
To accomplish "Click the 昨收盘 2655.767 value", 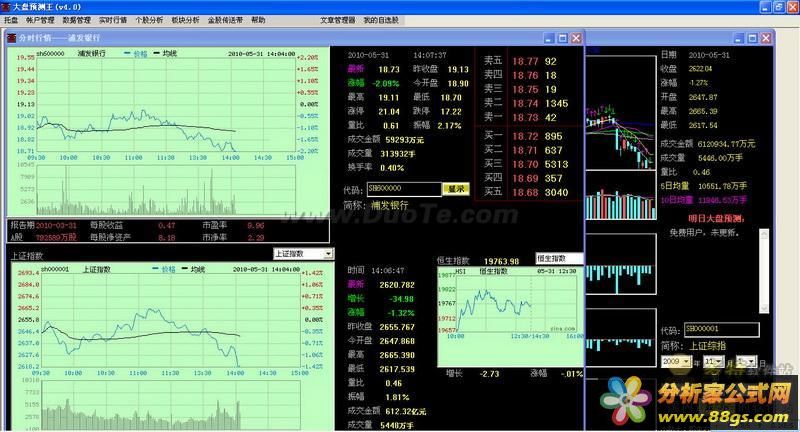I will (397, 327).
